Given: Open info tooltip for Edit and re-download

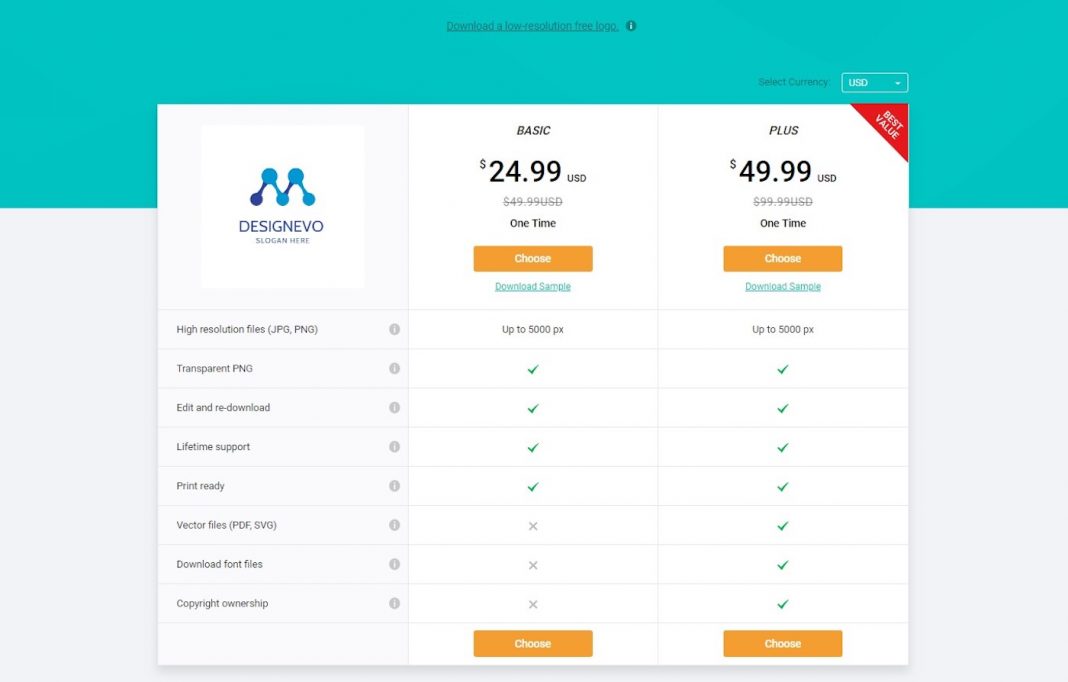Looking at the screenshot, I should (x=394, y=407).
